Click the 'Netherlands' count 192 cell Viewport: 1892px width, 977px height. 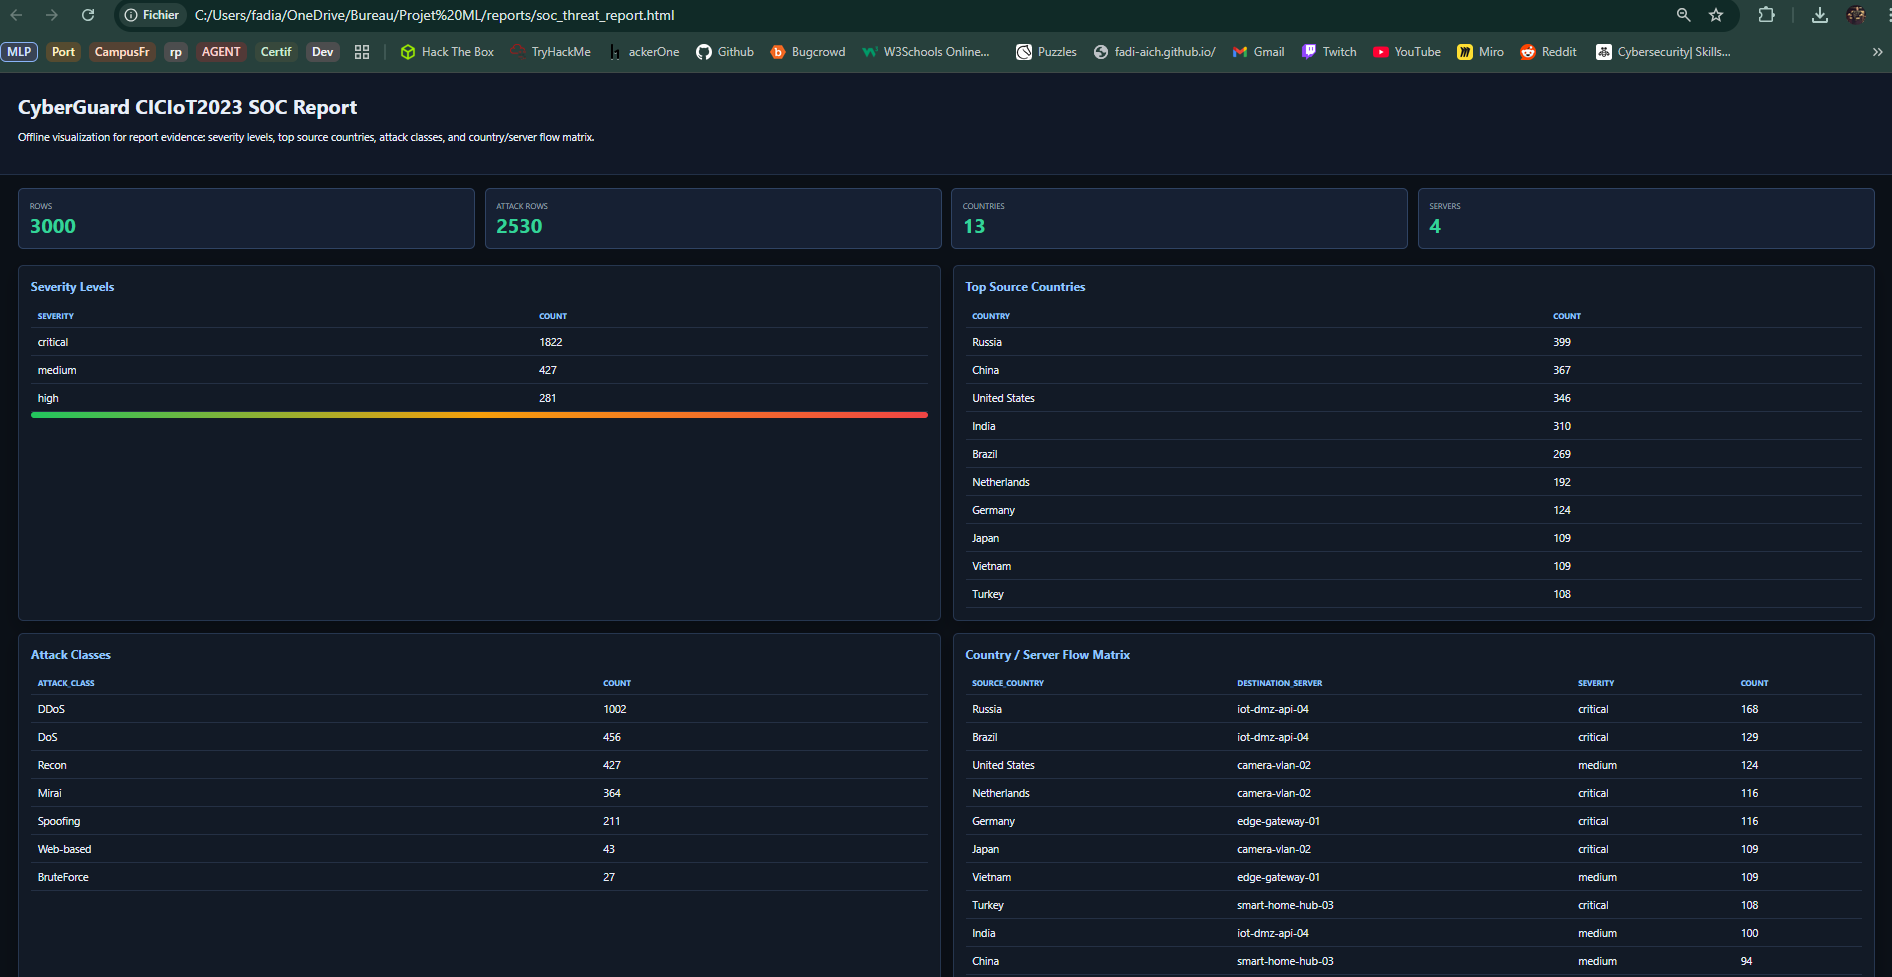[x=1562, y=482]
